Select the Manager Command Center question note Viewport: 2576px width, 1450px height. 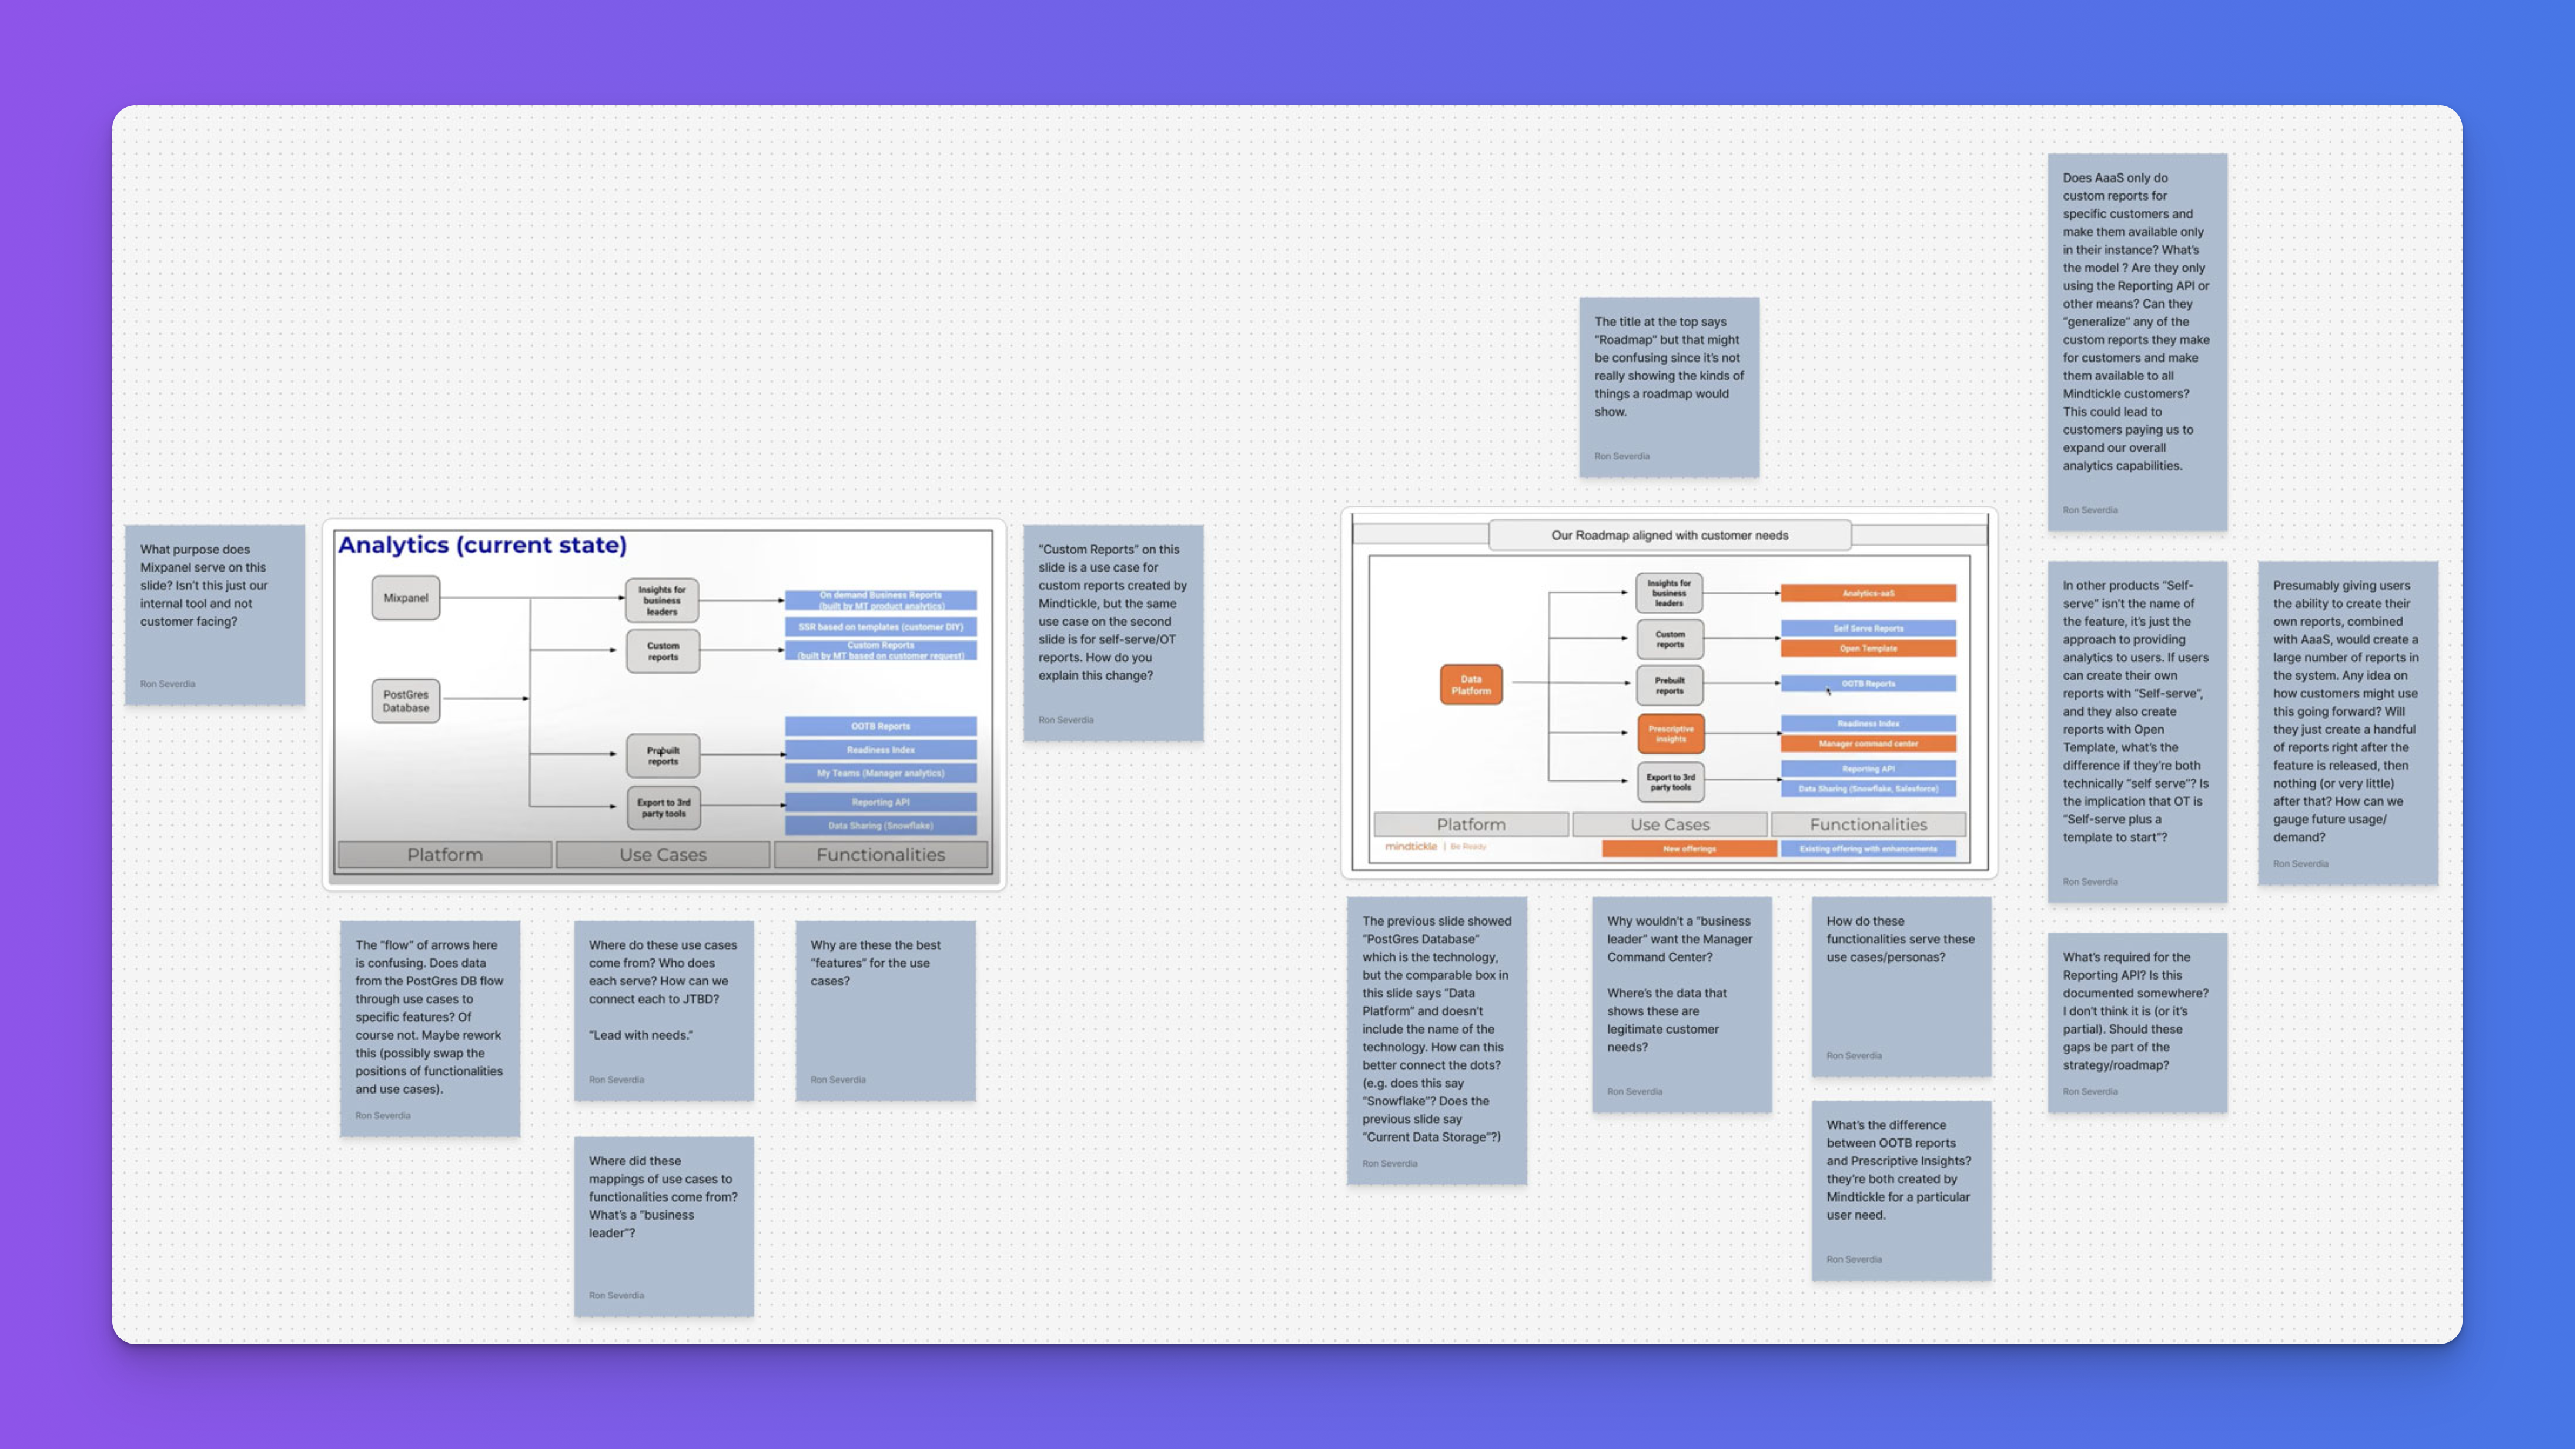coord(1681,1004)
